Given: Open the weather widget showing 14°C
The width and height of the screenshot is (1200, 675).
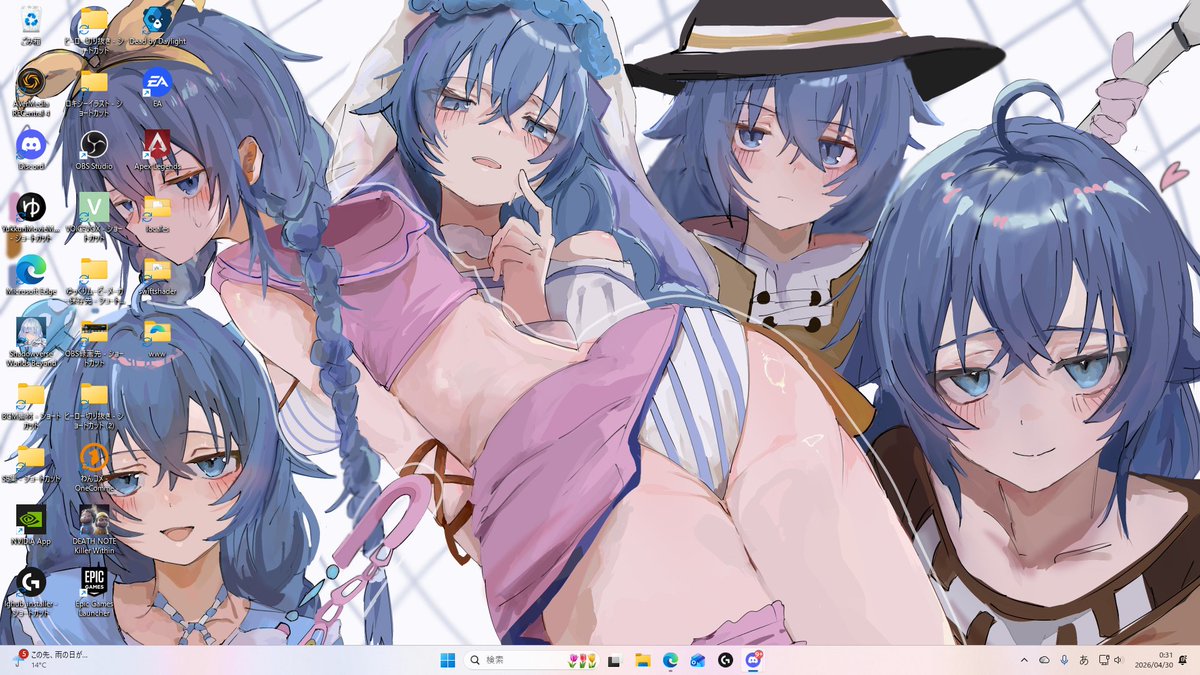Looking at the screenshot, I should point(50,660).
